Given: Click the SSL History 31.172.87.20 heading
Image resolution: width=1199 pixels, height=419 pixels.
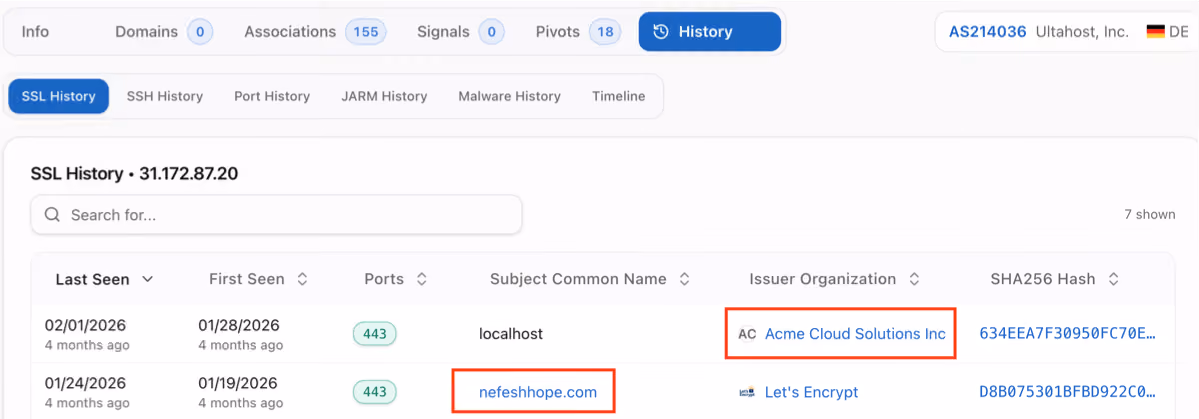Looking at the screenshot, I should [134, 174].
